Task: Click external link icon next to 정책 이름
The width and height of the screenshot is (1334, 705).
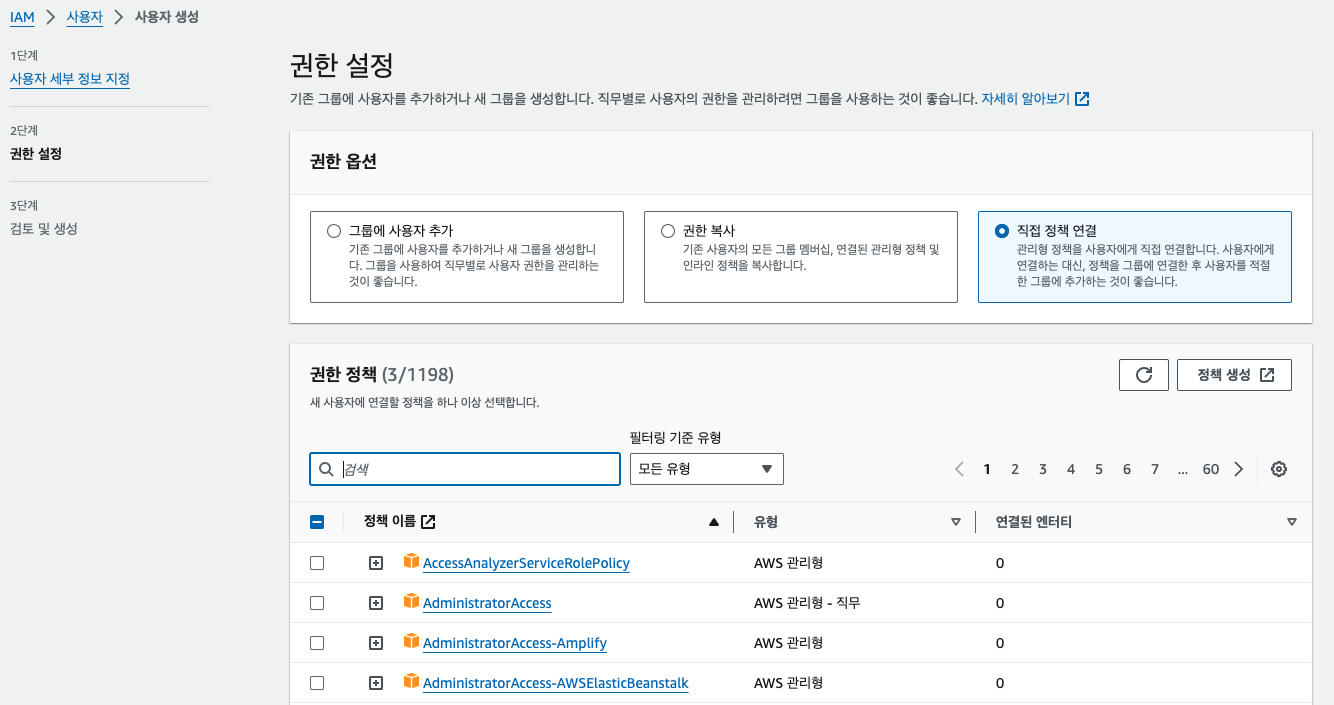Action: pyautogui.click(x=428, y=521)
